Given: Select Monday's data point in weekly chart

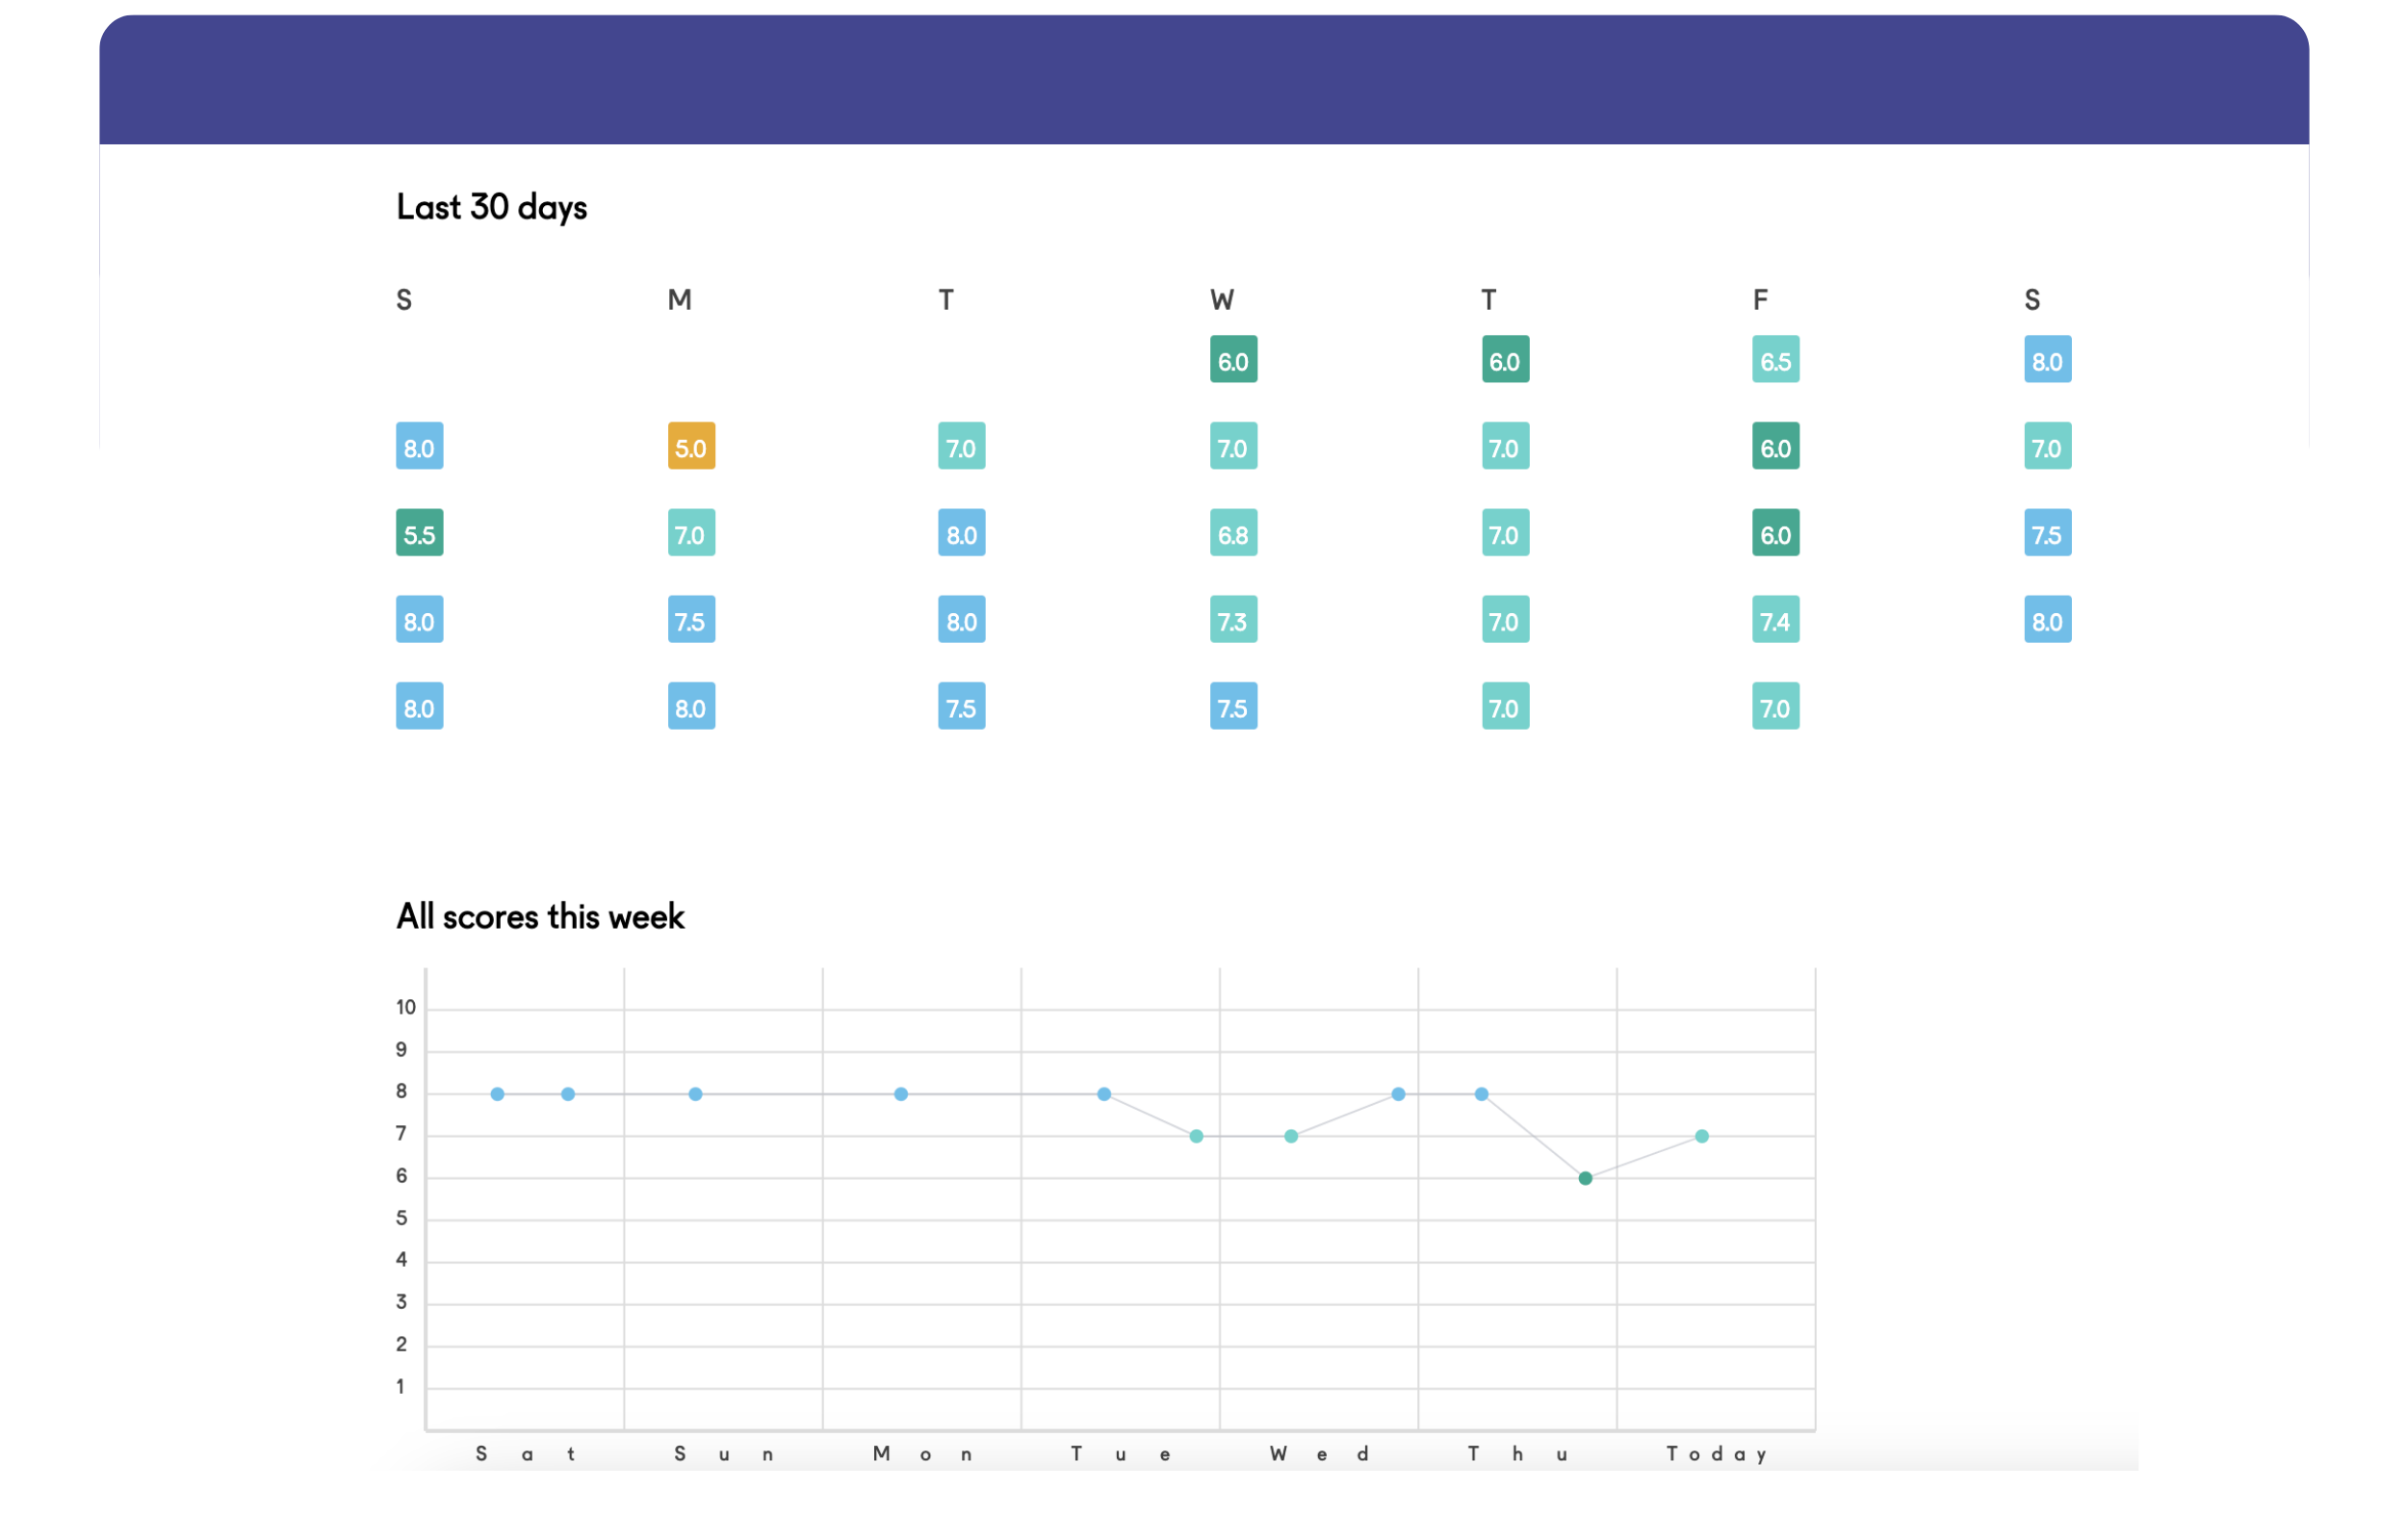Looking at the screenshot, I should pos(900,1094).
